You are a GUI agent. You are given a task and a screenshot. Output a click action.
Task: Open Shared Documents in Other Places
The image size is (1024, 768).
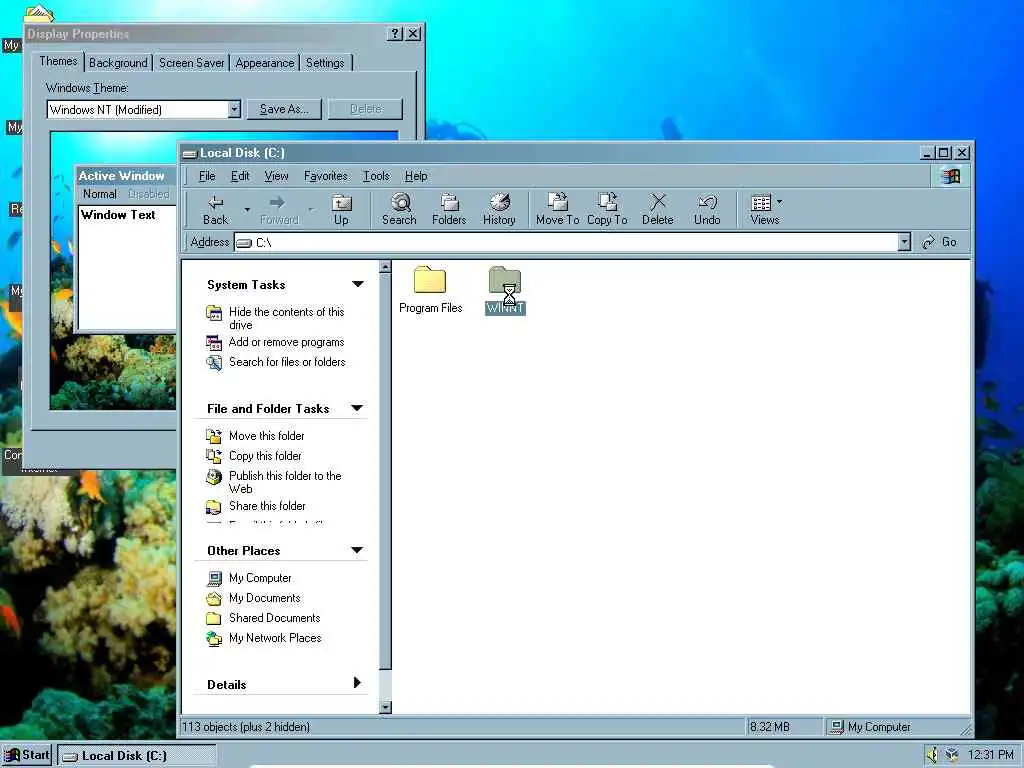[x=274, y=618]
